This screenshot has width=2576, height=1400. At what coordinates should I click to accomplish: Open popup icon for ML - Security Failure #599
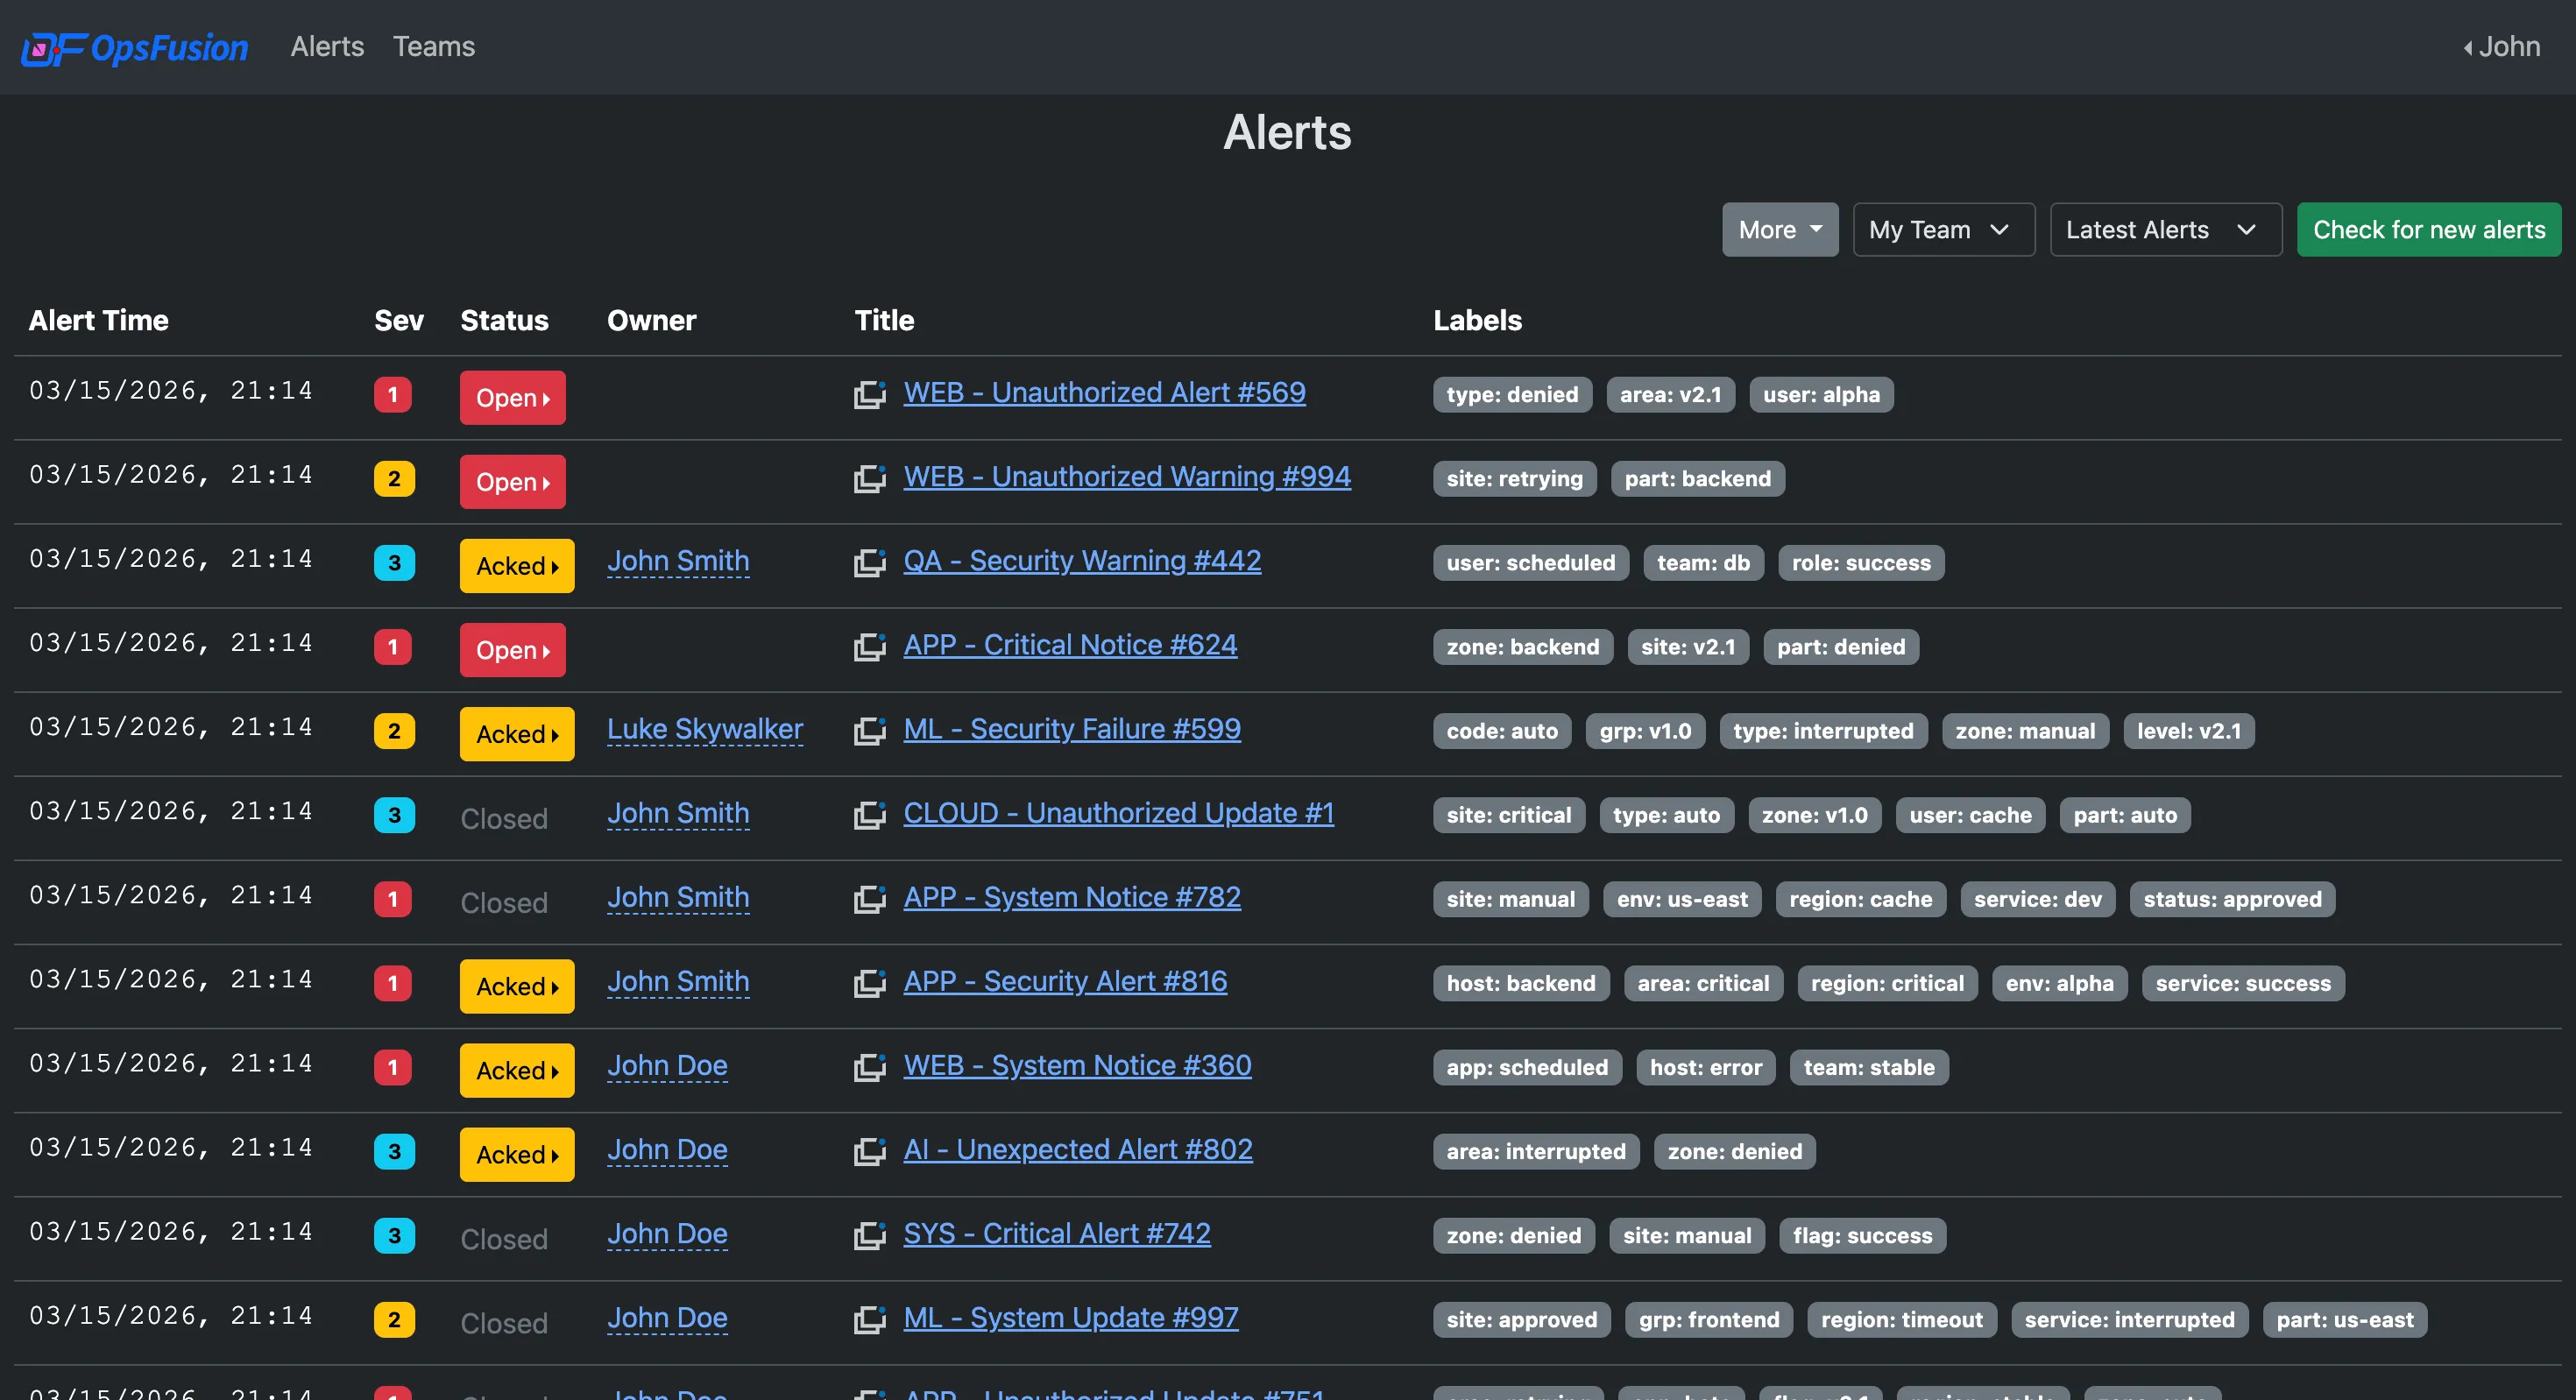tap(870, 730)
